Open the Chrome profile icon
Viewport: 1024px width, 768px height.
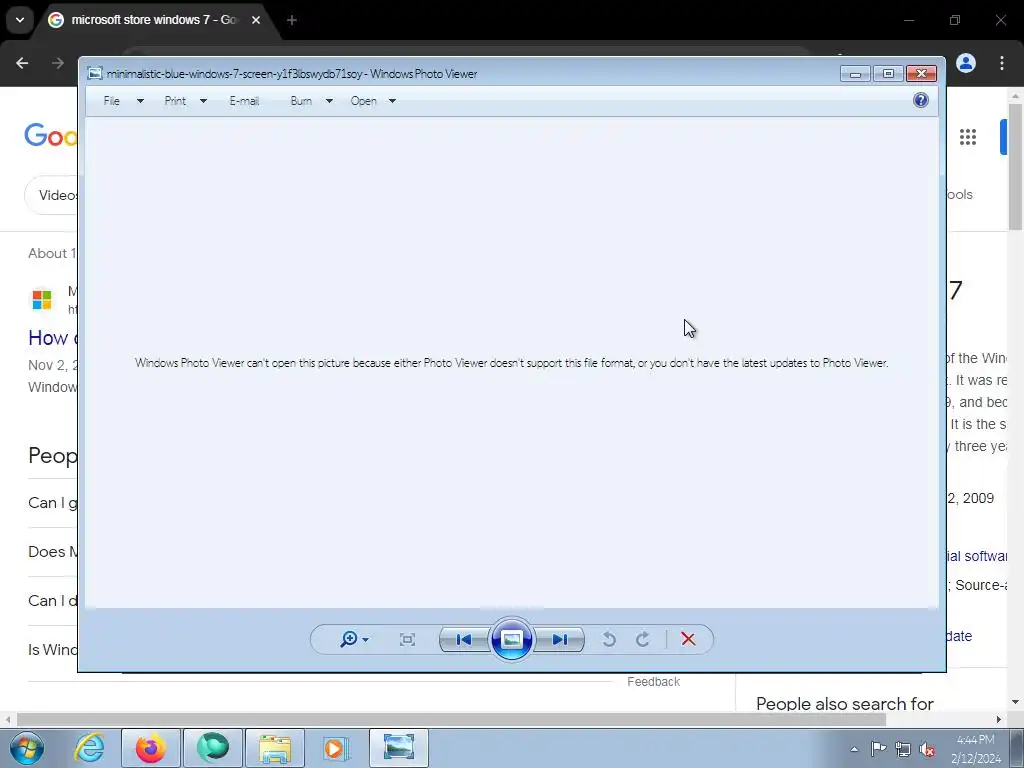click(x=966, y=63)
